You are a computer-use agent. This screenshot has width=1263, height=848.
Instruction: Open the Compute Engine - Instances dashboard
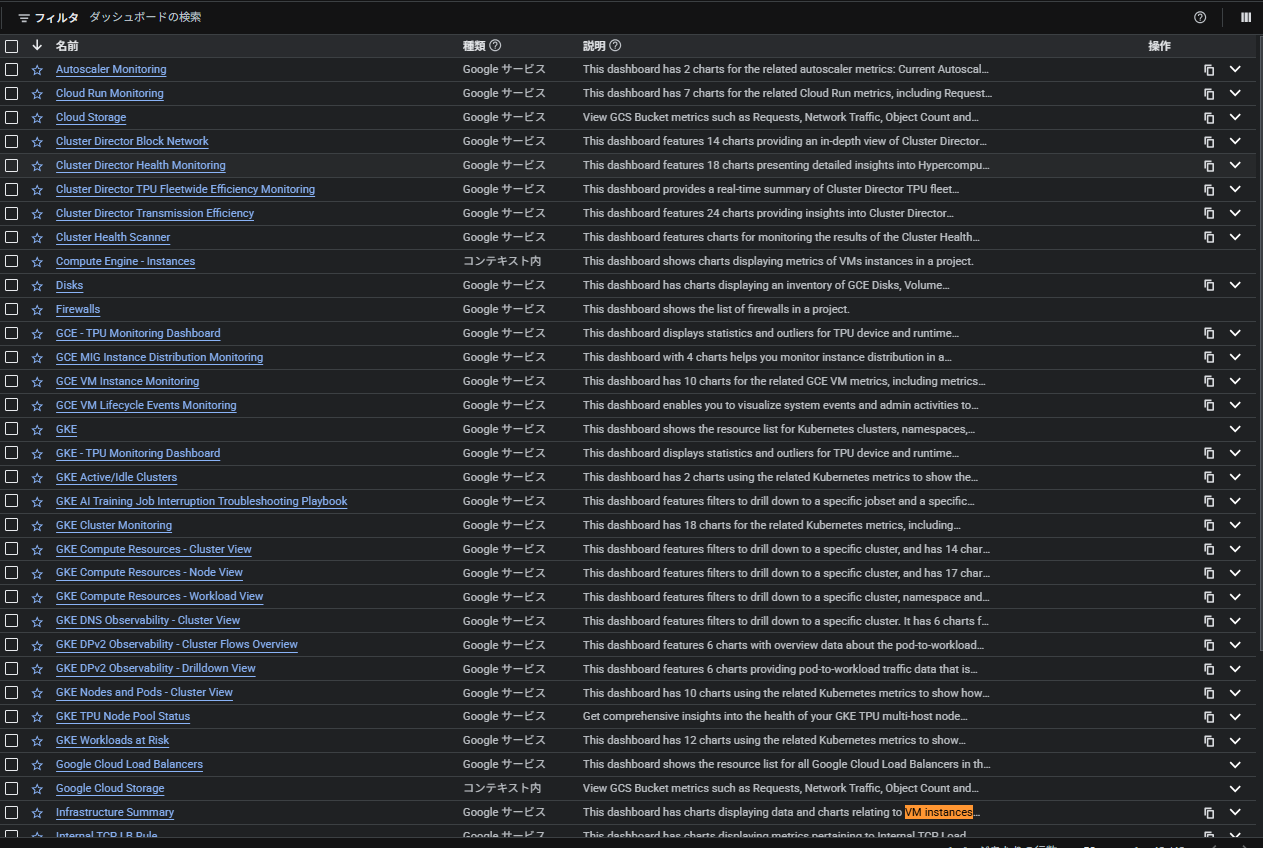[x=125, y=262]
